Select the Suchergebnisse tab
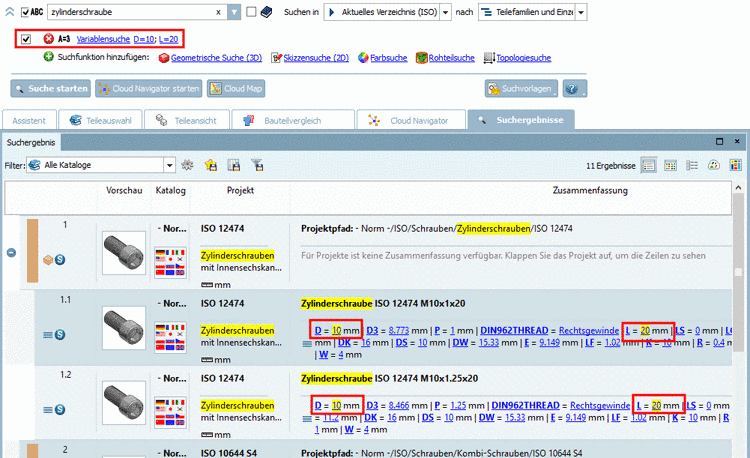Image resolution: width=750 pixels, height=458 pixels. 521,120
